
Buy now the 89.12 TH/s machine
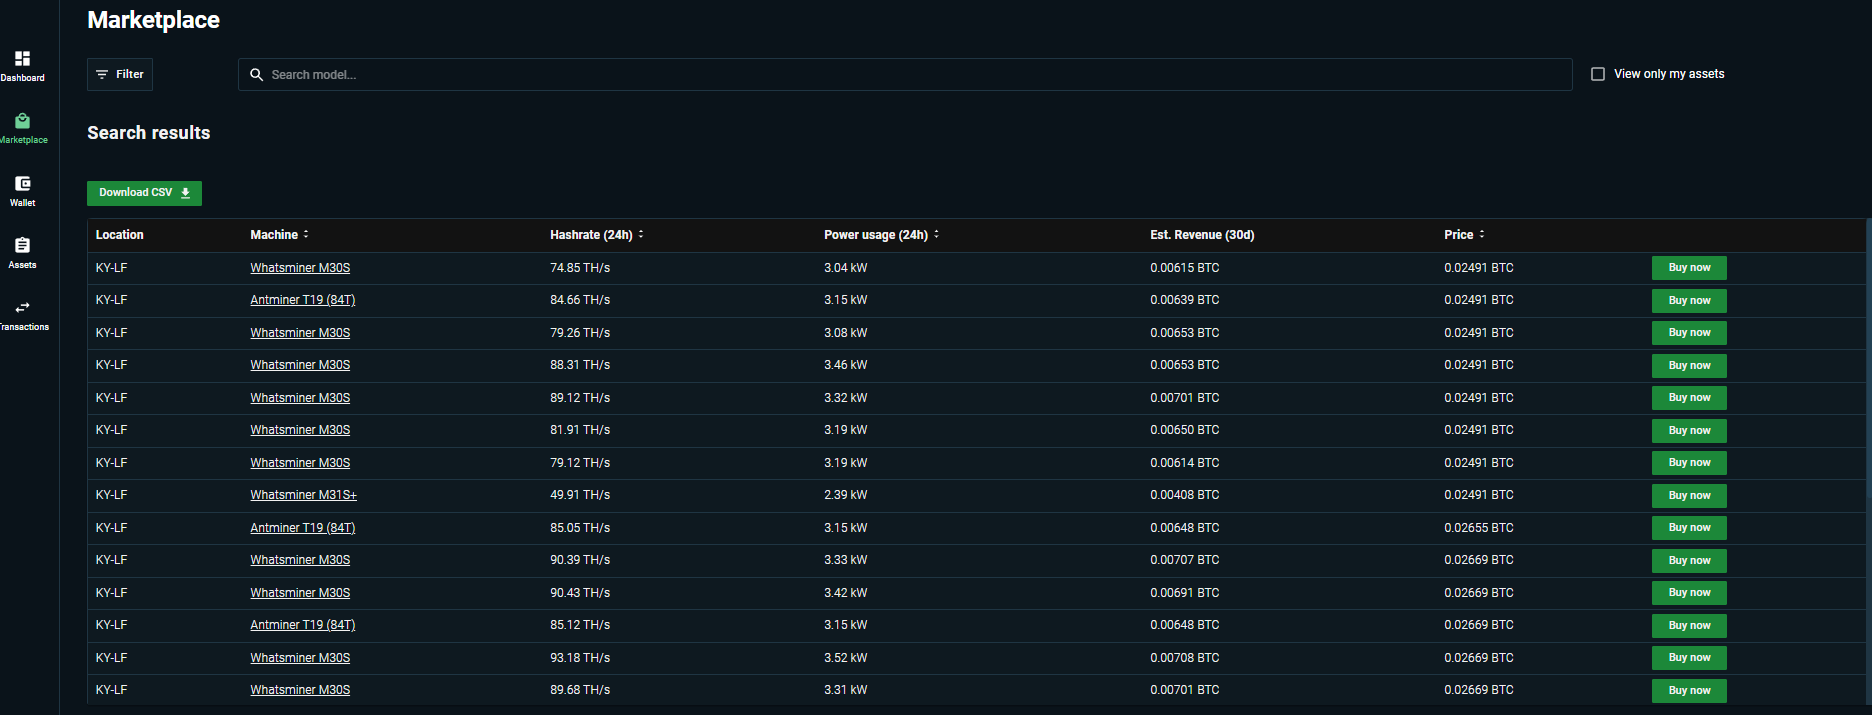click(x=1689, y=398)
